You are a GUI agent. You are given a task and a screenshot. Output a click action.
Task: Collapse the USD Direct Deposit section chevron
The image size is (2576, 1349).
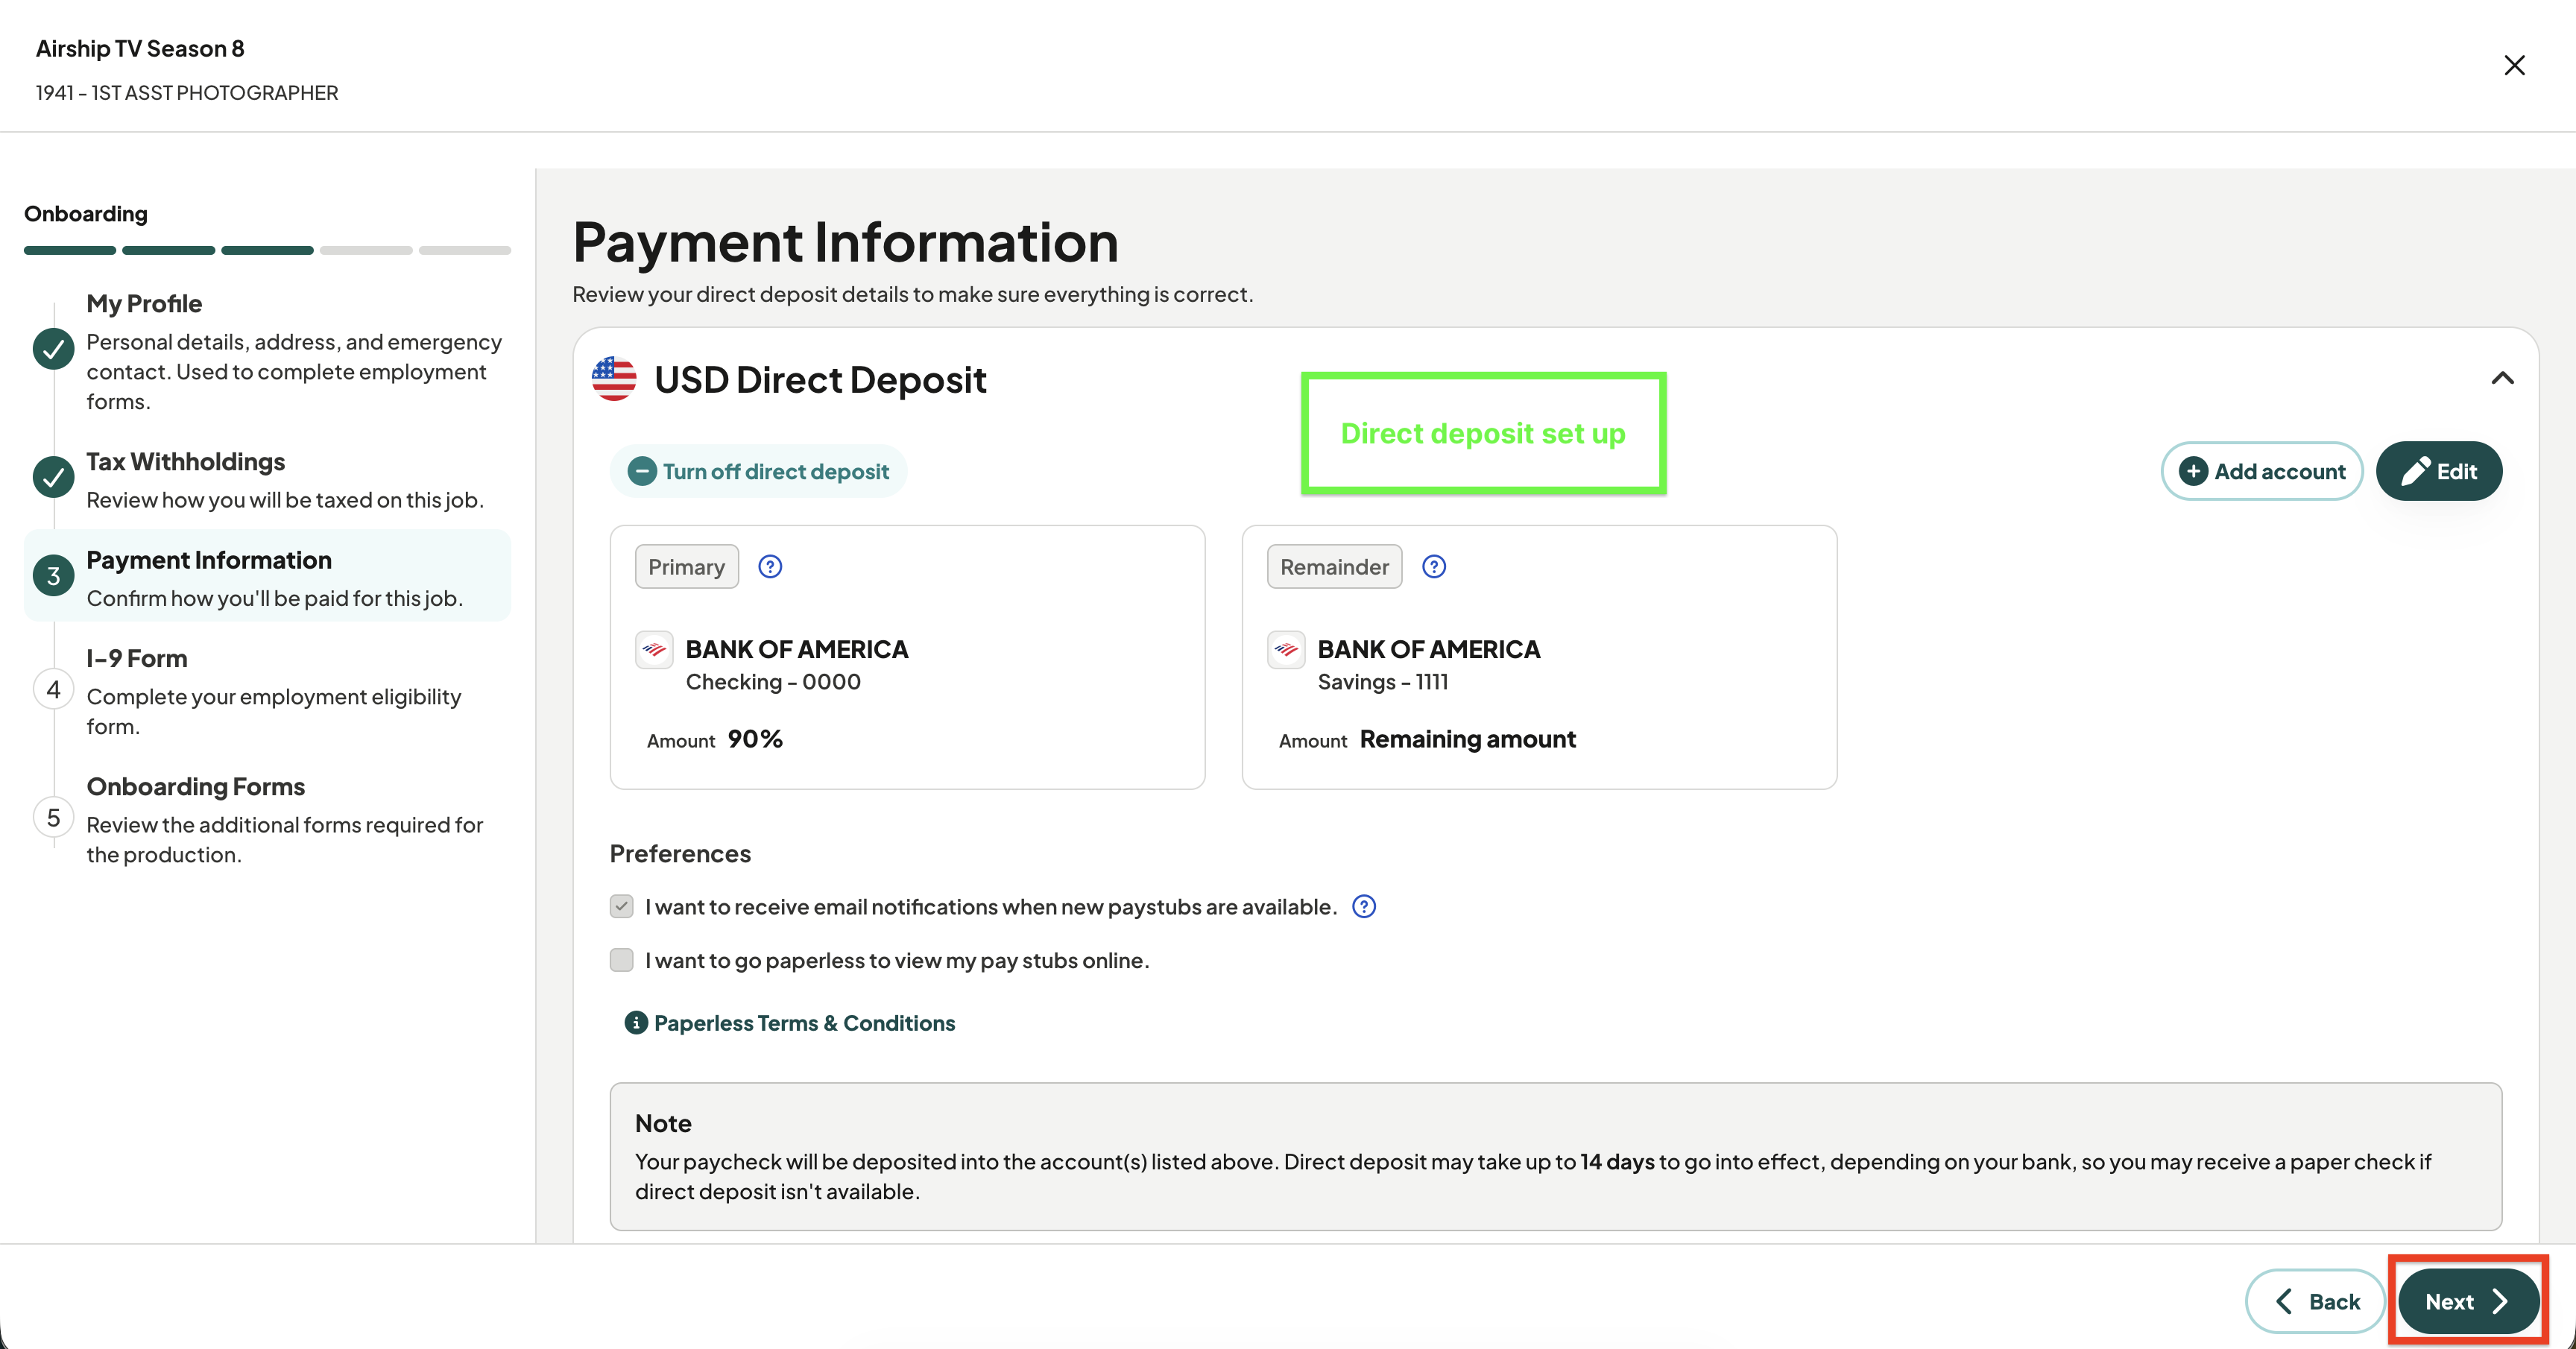click(x=2502, y=378)
